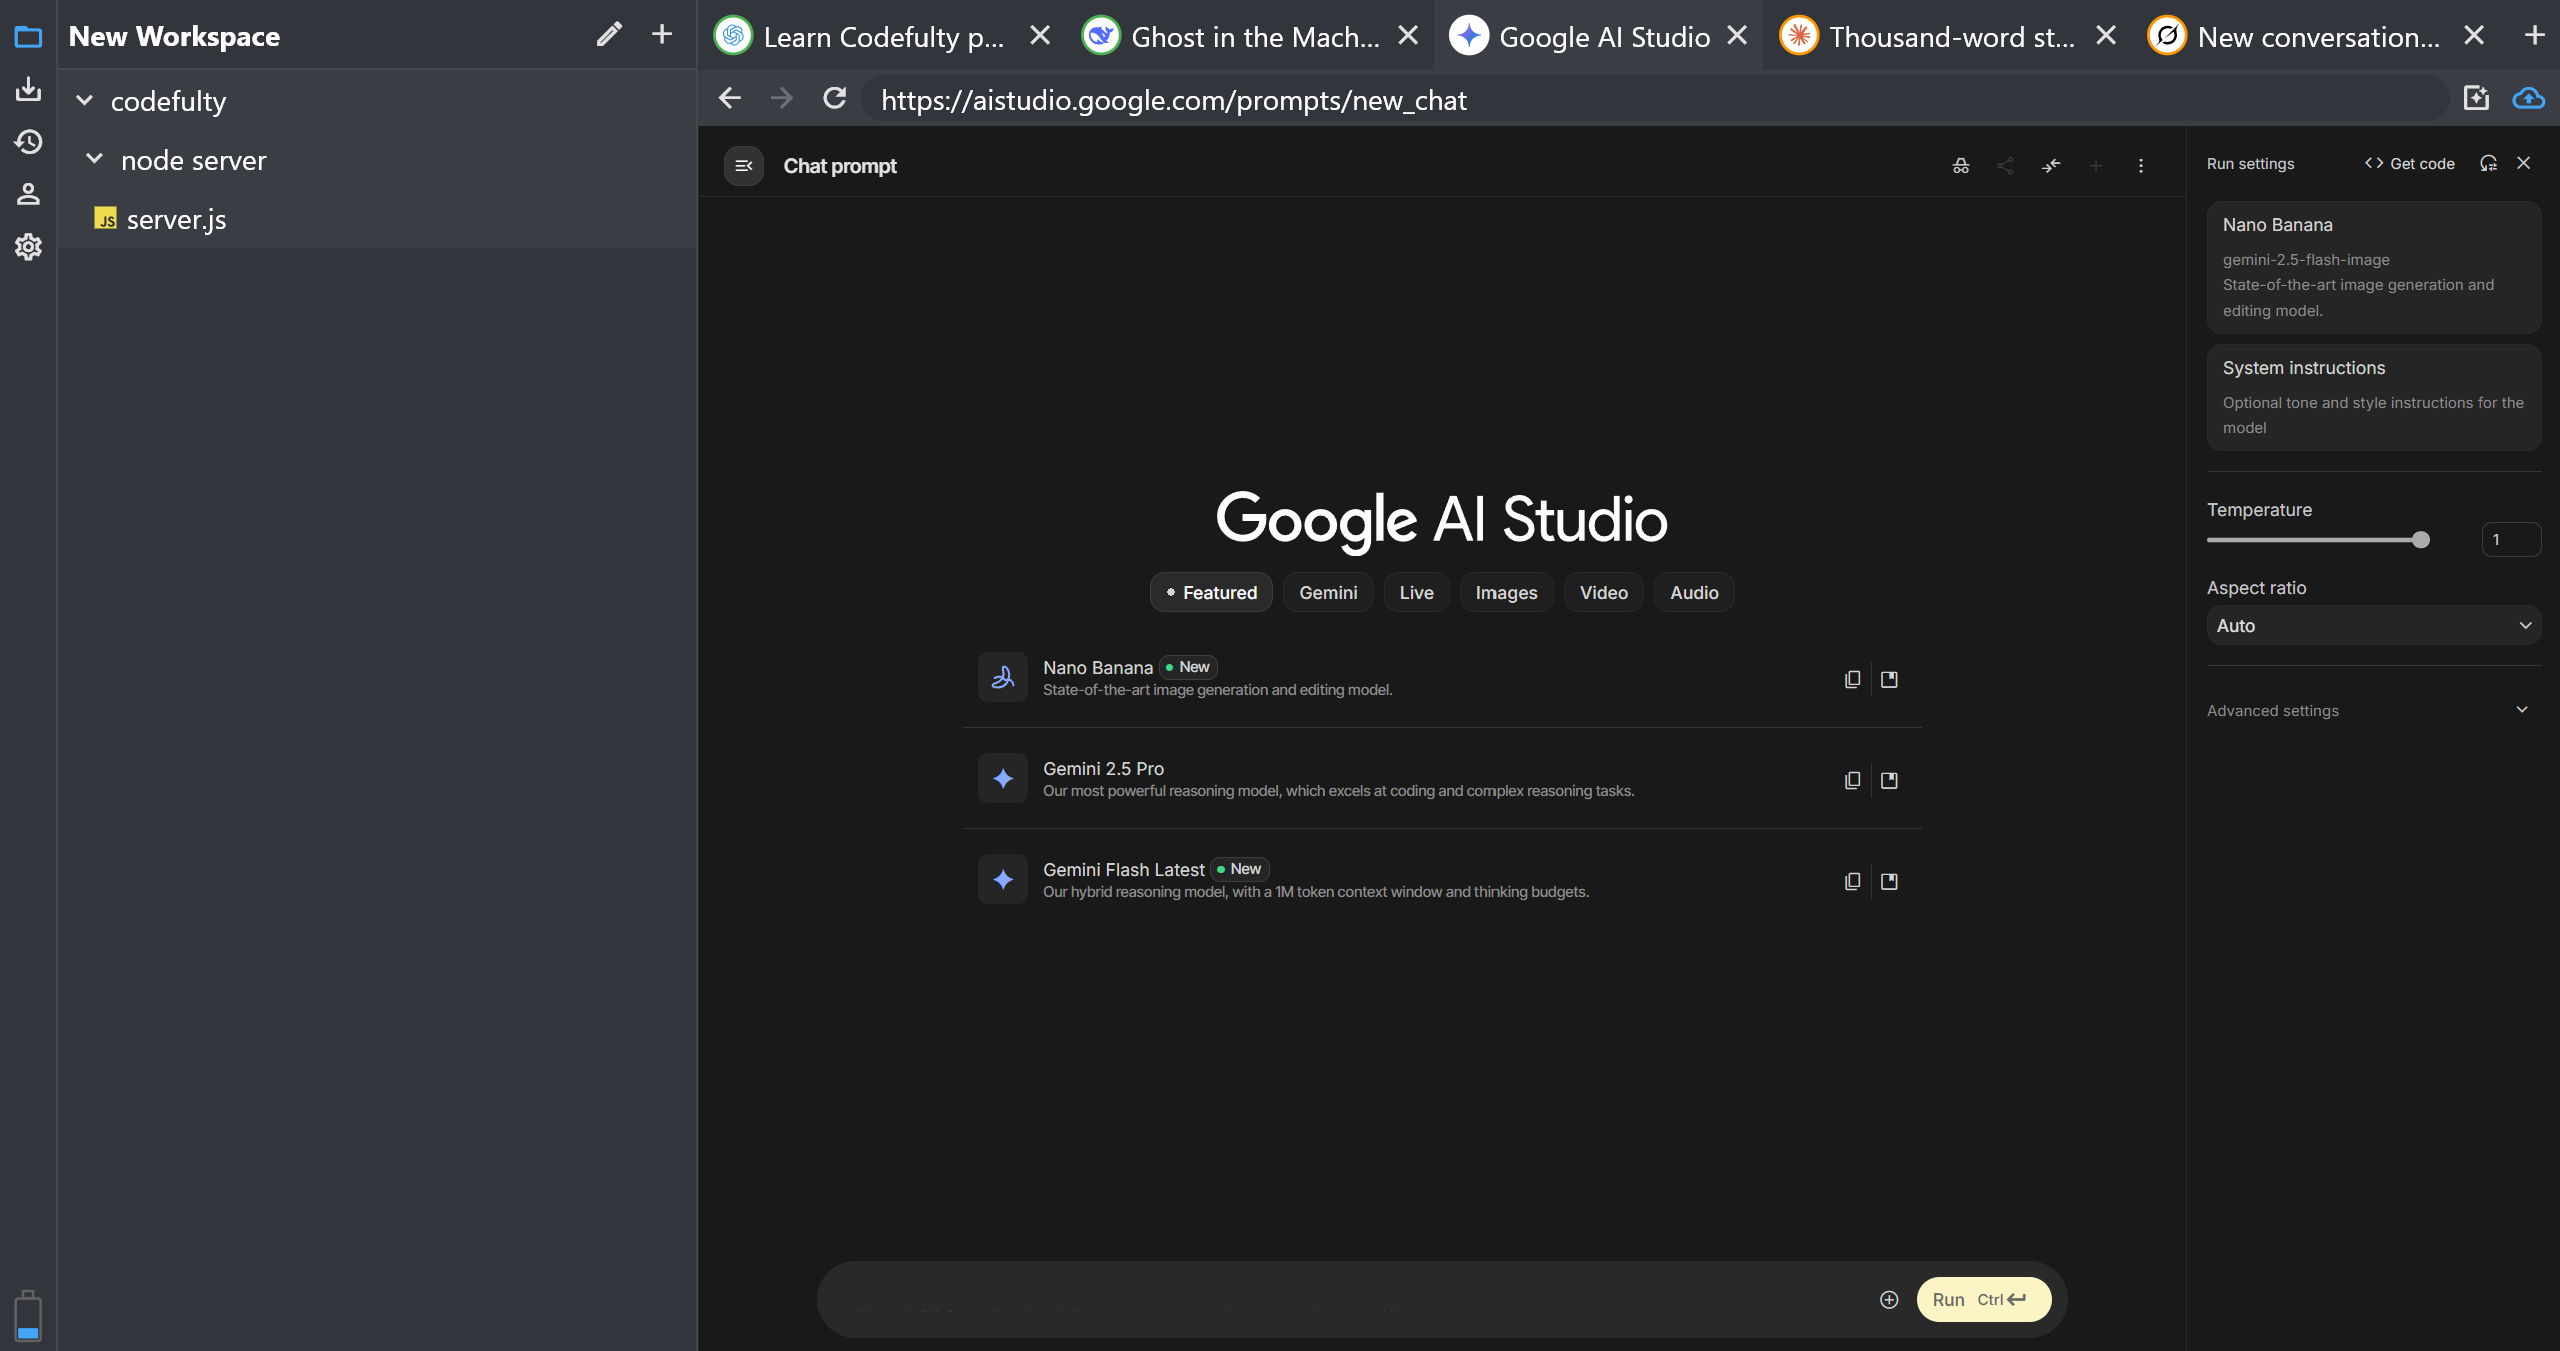Viewport: 2560px width, 1351px height.
Task: Select the Images category tab
Action: click(1505, 593)
